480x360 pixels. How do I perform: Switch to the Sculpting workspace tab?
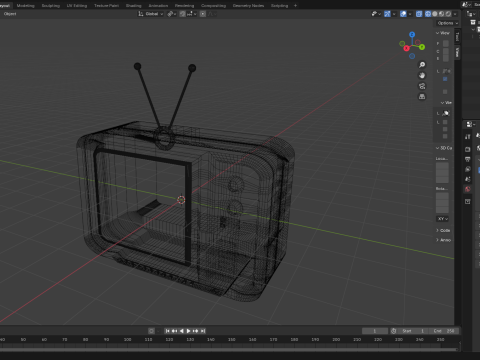pyautogui.click(x=51, y=6)
